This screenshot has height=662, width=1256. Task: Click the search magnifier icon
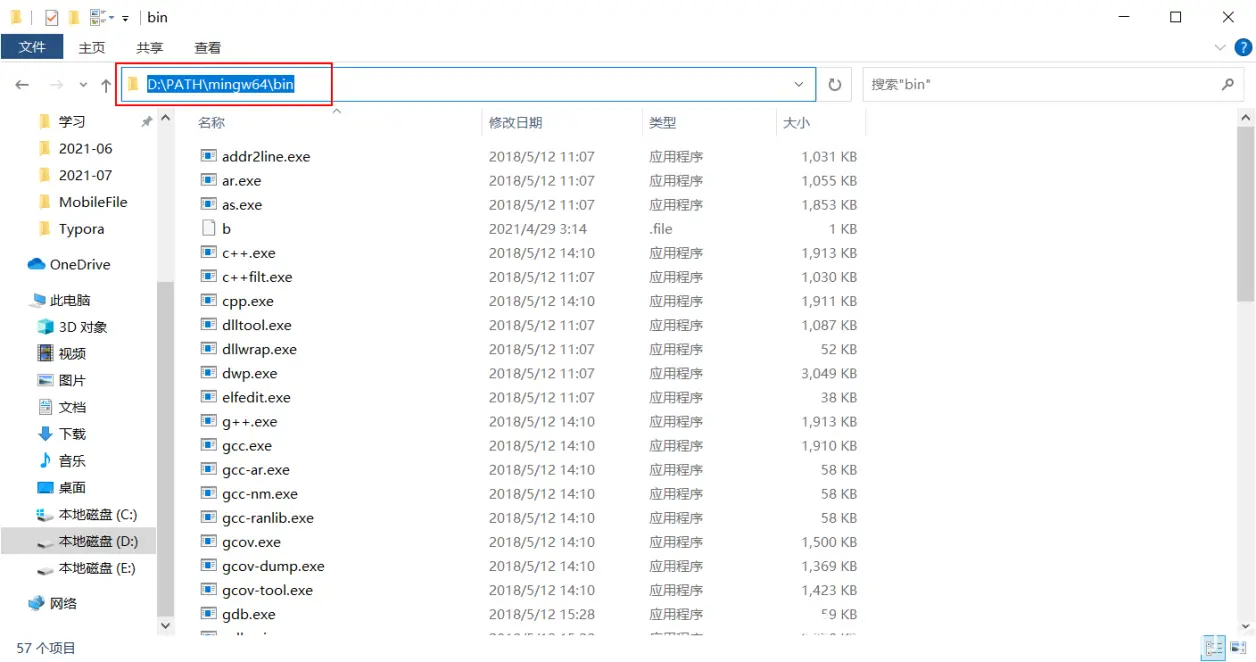(x=1228, y=84)
